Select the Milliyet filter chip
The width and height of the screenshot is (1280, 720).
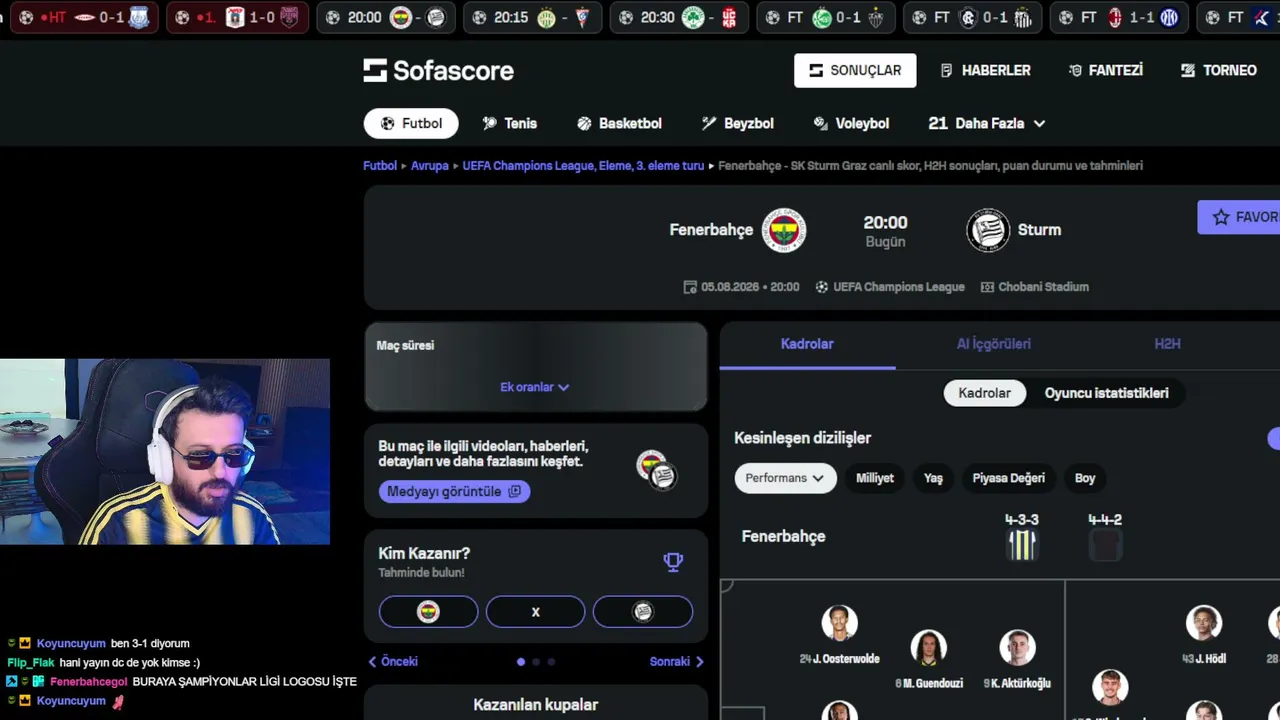click(x=875, y=478)
